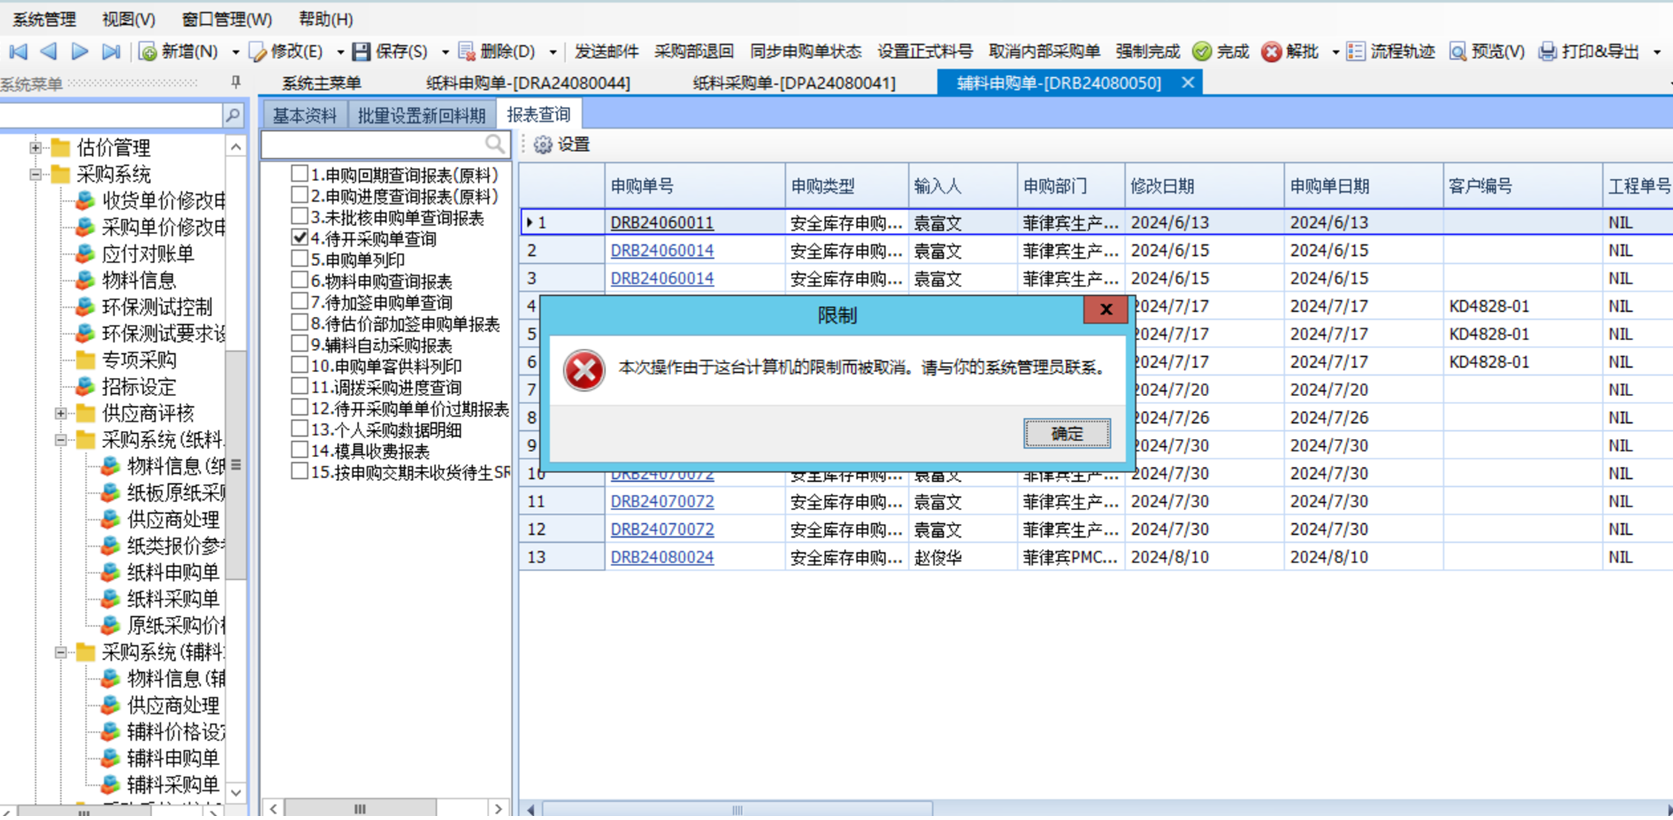Check 9.辅料自动采购报表 checkbox
1673x820 pixels.
click(299, 343)
